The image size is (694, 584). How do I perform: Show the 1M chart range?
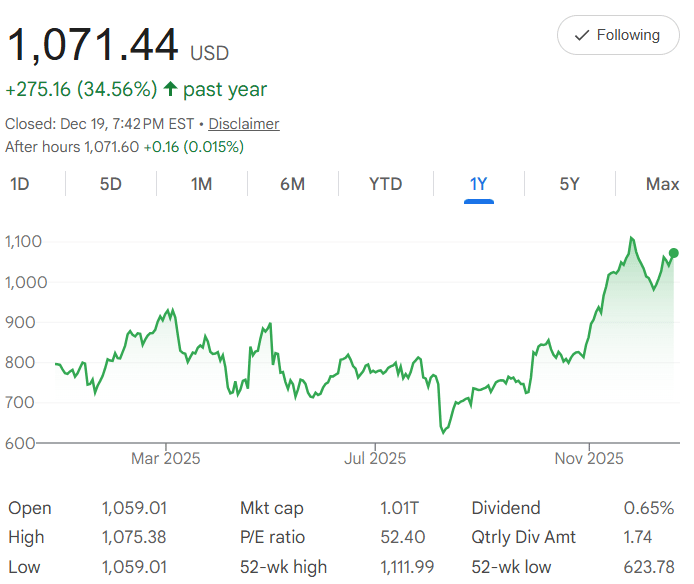point(201,184)
